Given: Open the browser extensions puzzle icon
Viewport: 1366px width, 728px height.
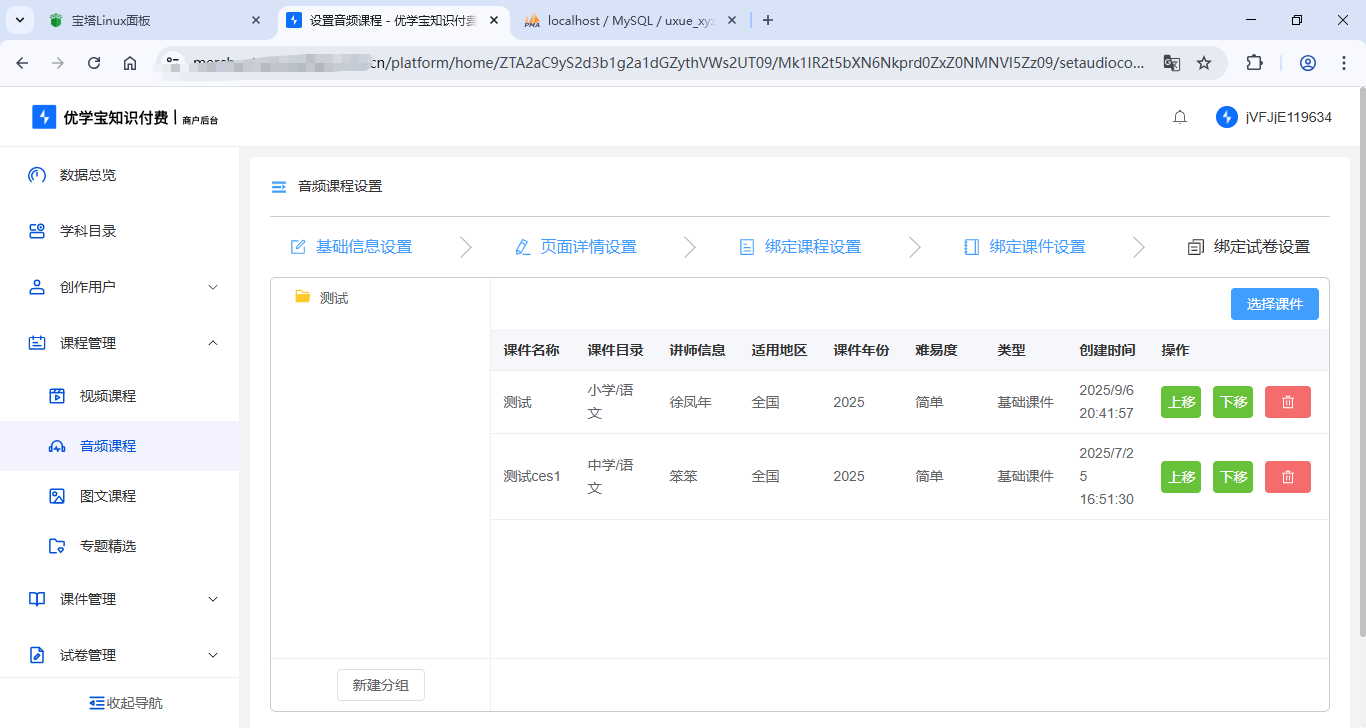Looking at the screenshot, I should (1254, 63).
